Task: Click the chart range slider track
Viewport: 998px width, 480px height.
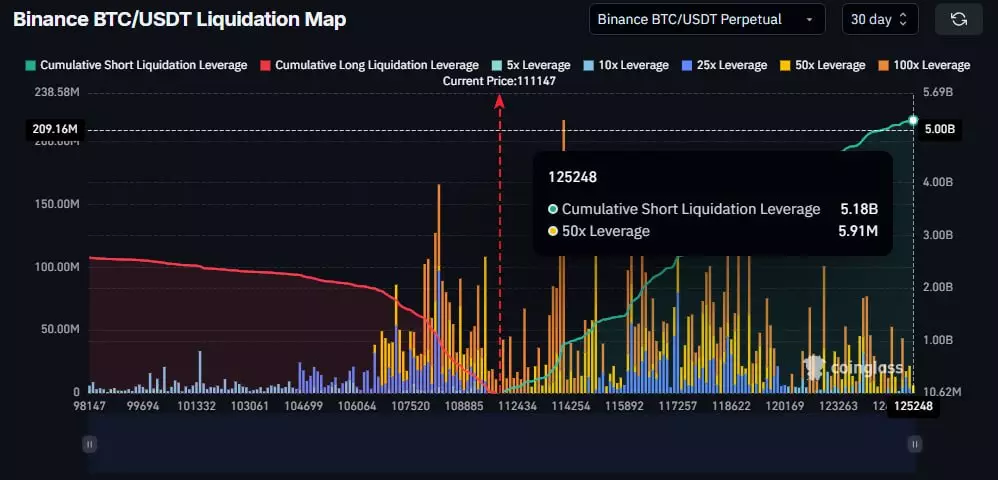Action: click(x=500, y=444)
